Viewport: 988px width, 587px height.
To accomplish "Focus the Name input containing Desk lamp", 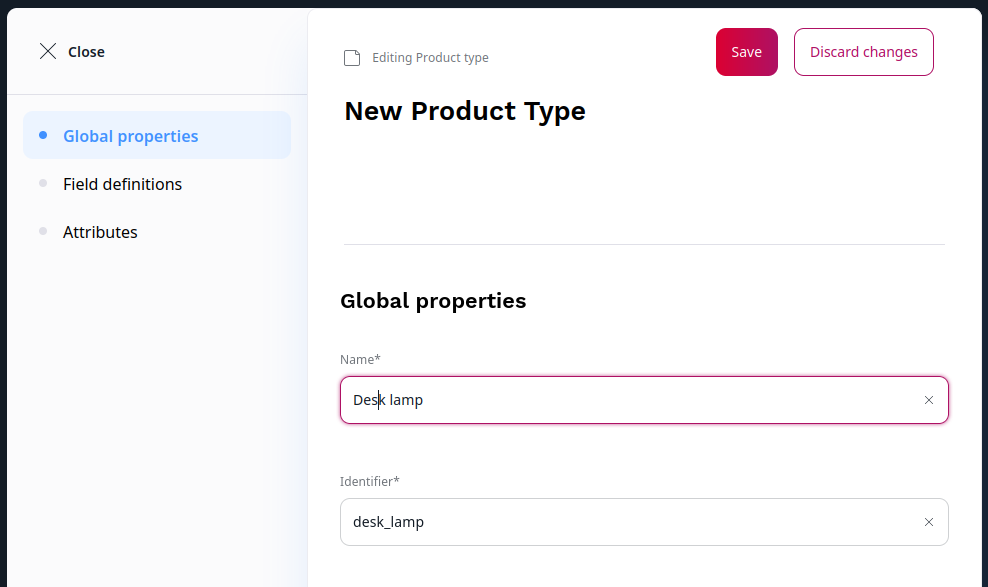I will click(644, 400).
